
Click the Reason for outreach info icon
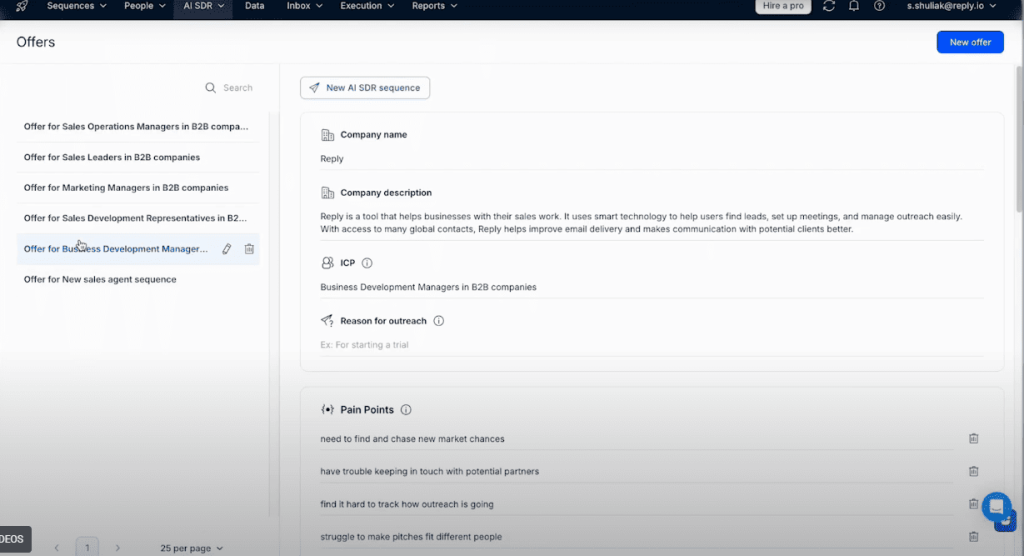click(x=439, y=321)
